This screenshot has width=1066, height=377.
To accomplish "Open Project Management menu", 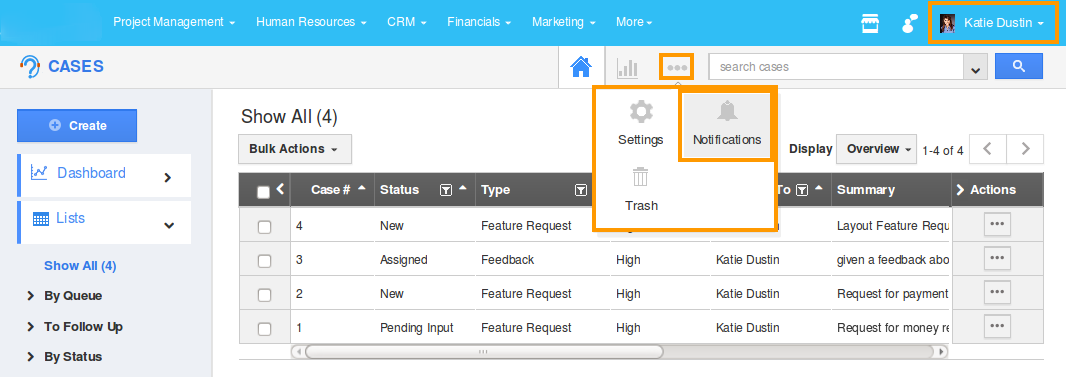I will (x=174, y=22).
